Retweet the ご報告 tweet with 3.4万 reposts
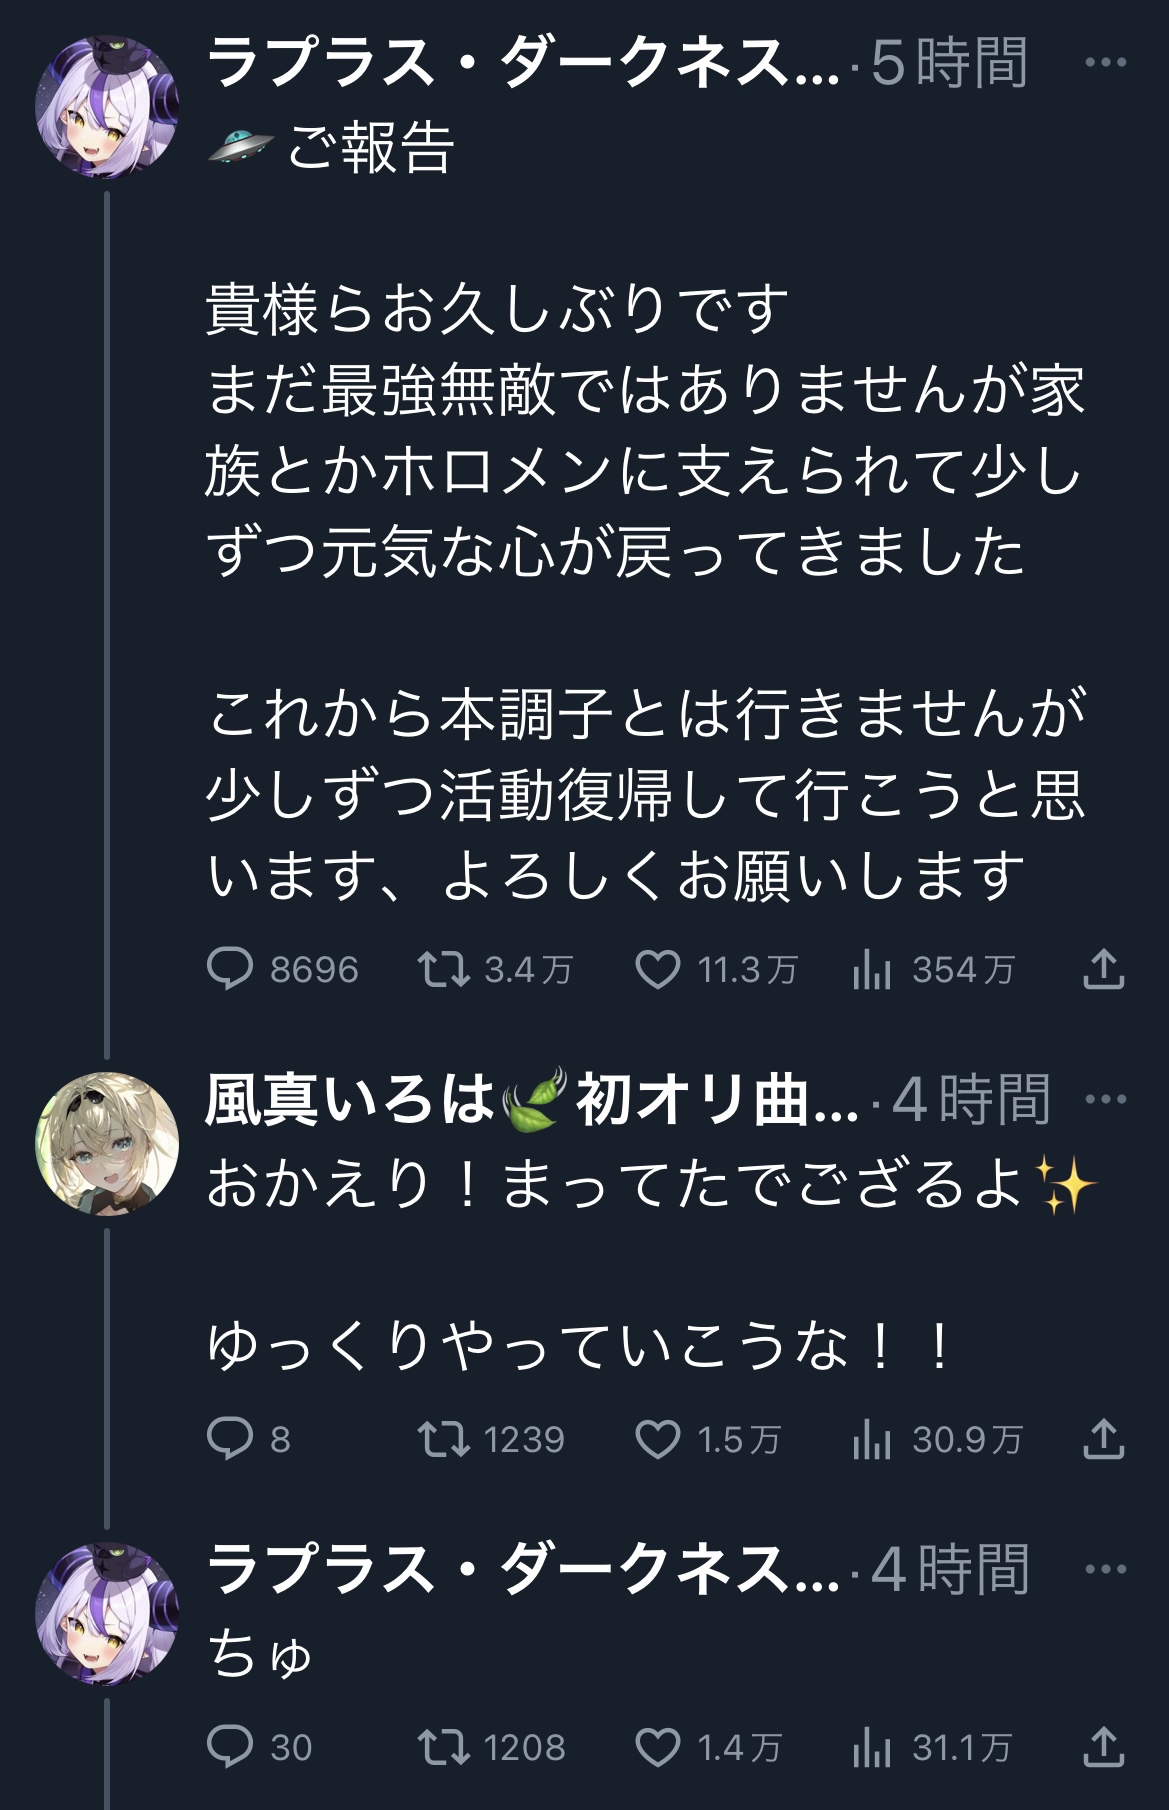The width and height of the screenshot is (1169, 1810). (x=443, y=969)
